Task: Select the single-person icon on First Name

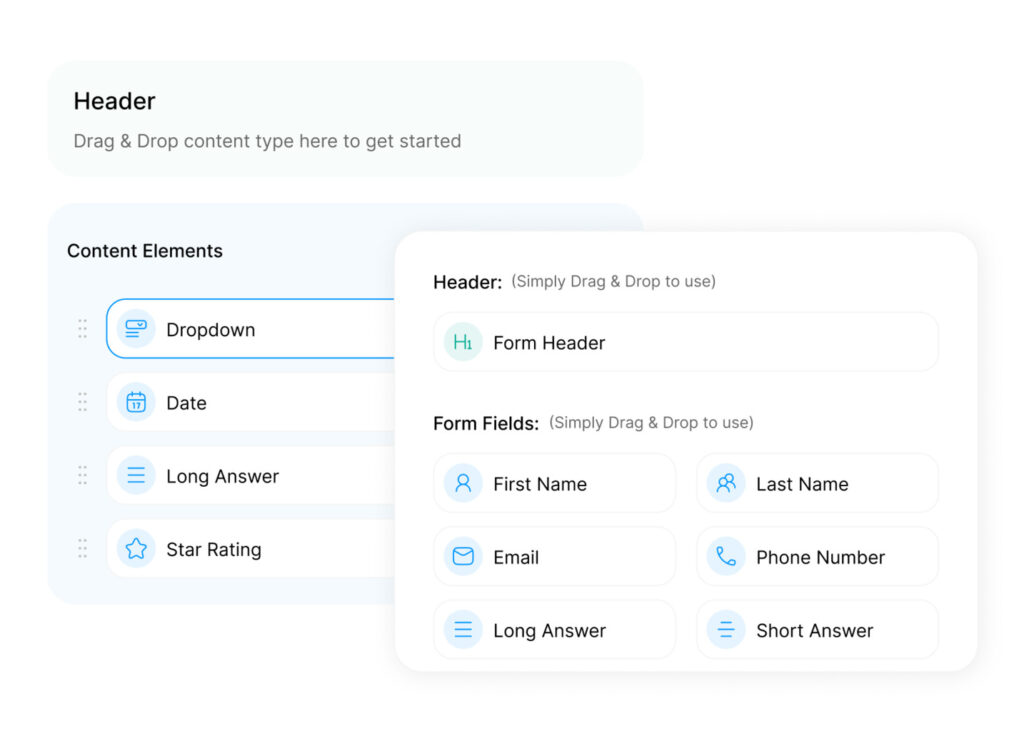Action: tap(462, 483)
